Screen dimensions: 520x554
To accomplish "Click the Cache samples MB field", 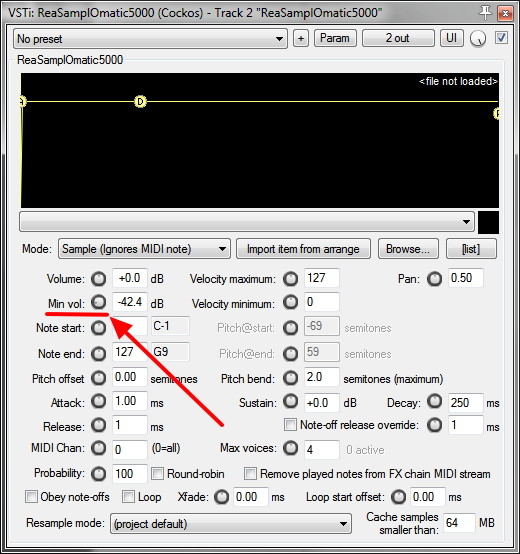I will tap(459, 523).
